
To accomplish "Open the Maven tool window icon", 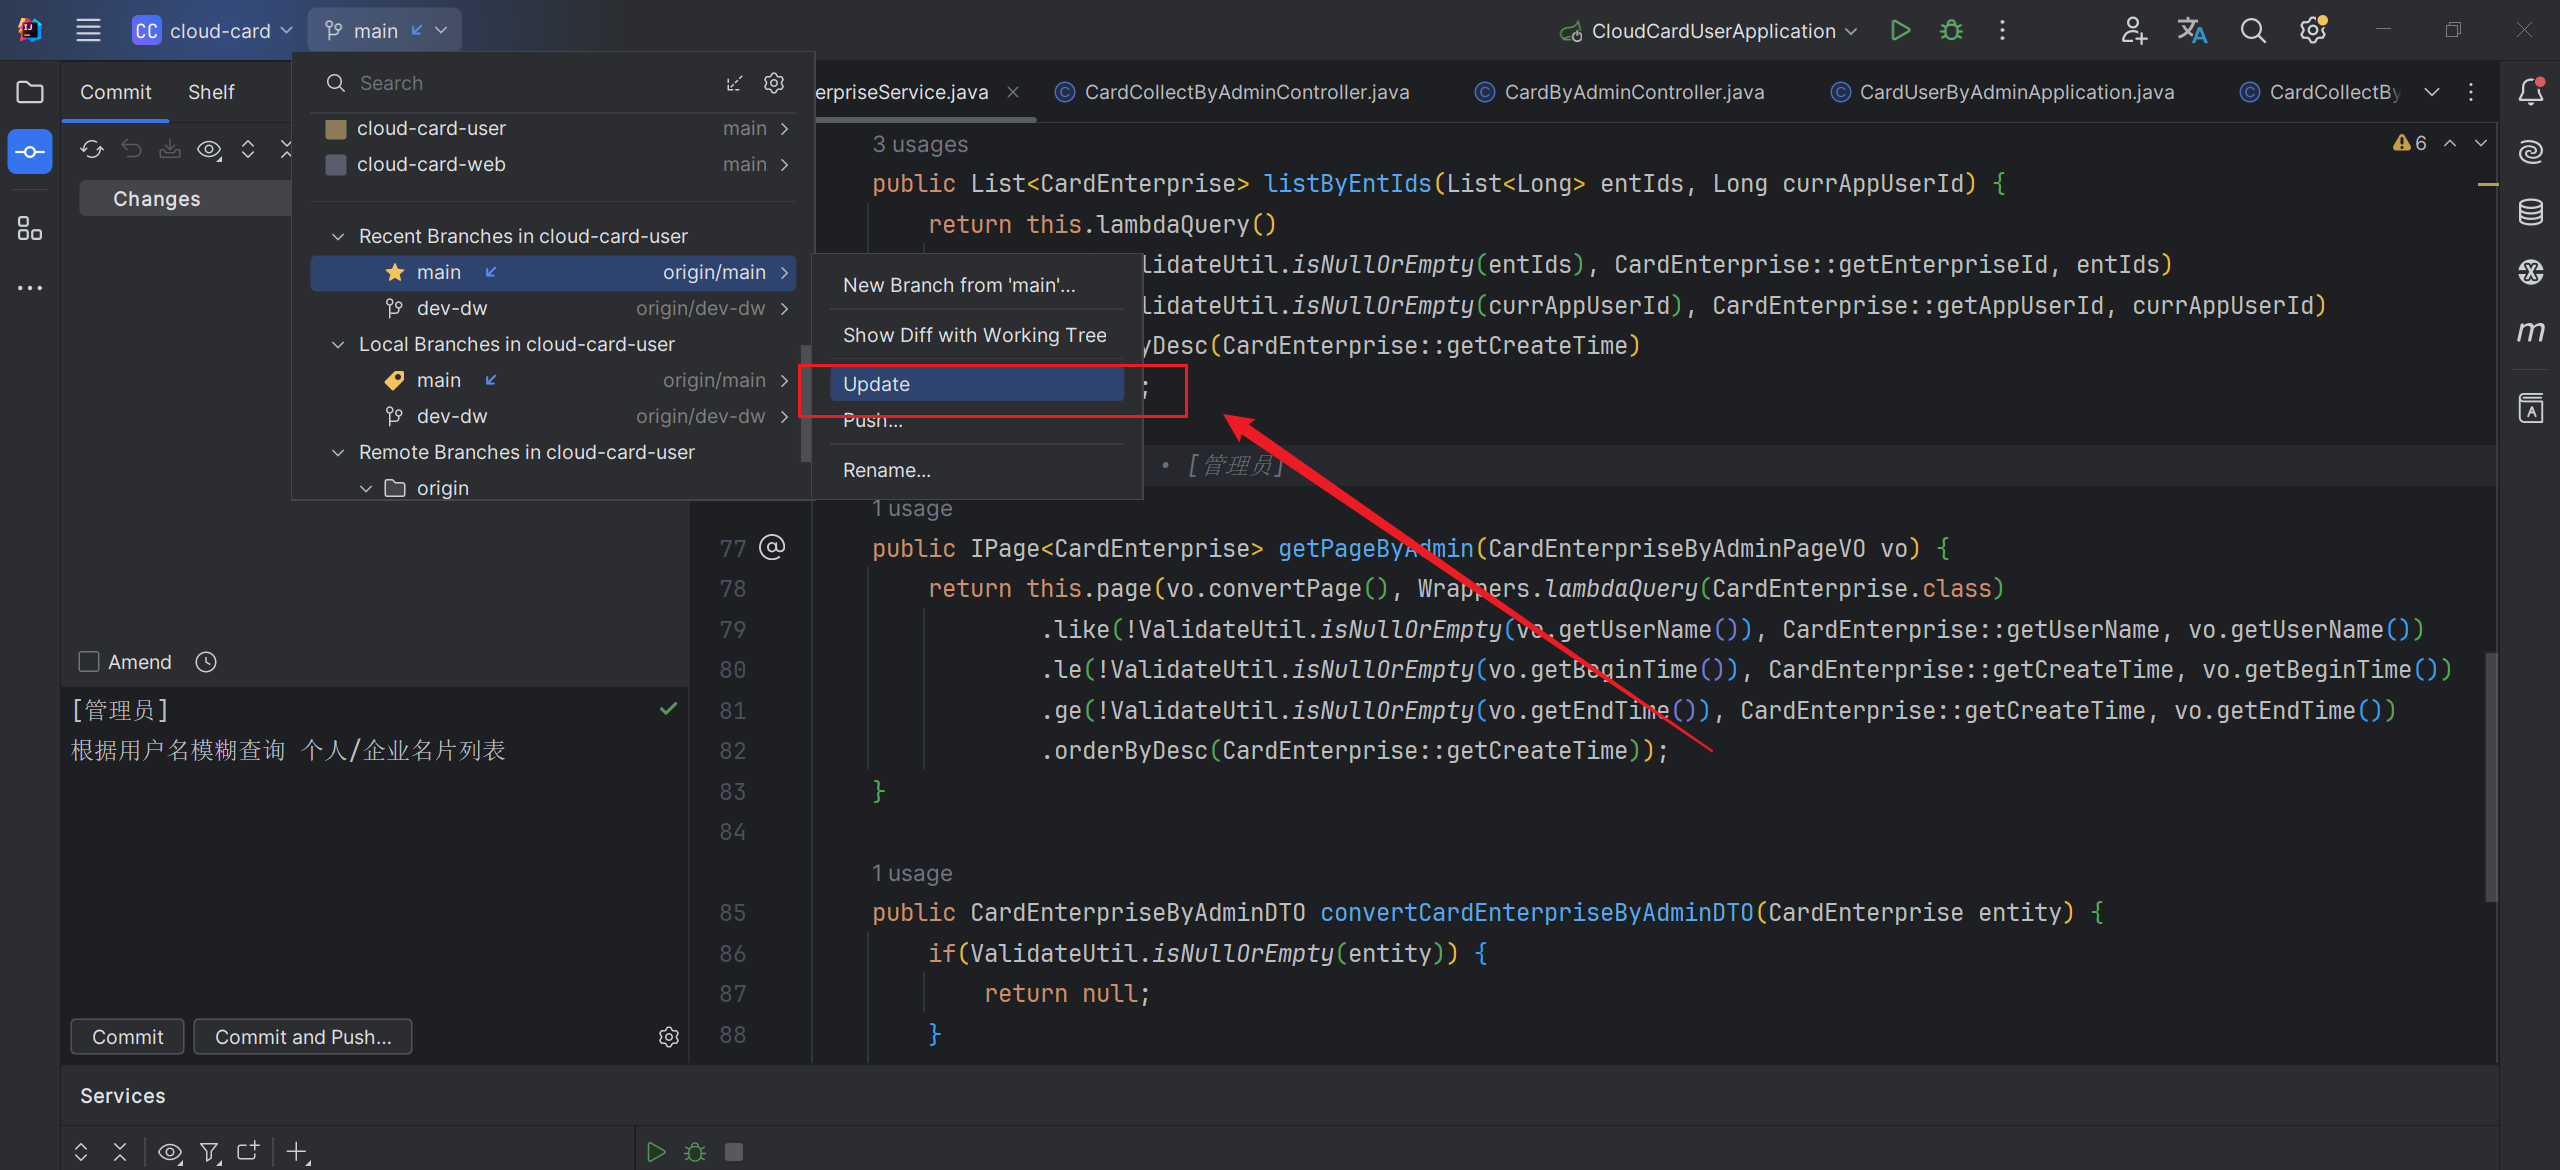I will click(x=2530, y=331).
